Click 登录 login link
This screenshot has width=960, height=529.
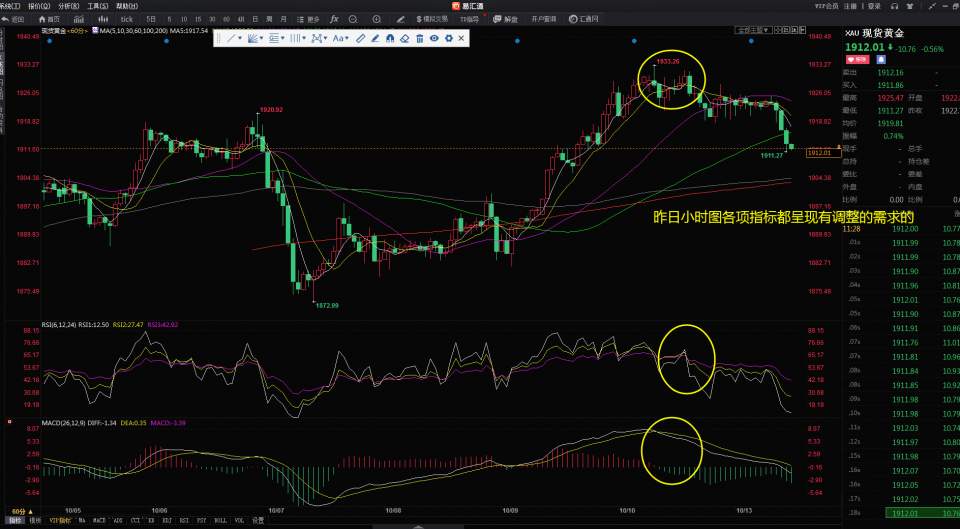874,6
